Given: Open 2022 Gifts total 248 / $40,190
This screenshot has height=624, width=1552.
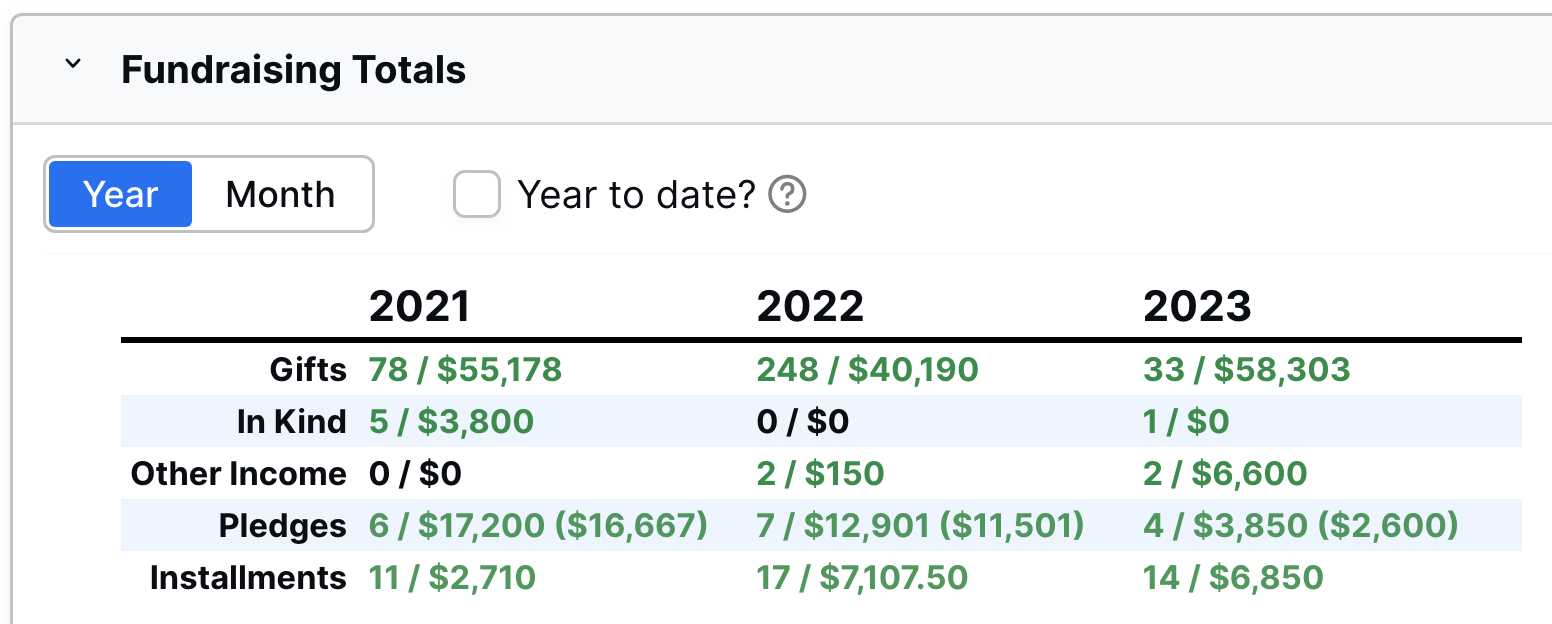Looking at the screenshot, I should pos(867,370).
